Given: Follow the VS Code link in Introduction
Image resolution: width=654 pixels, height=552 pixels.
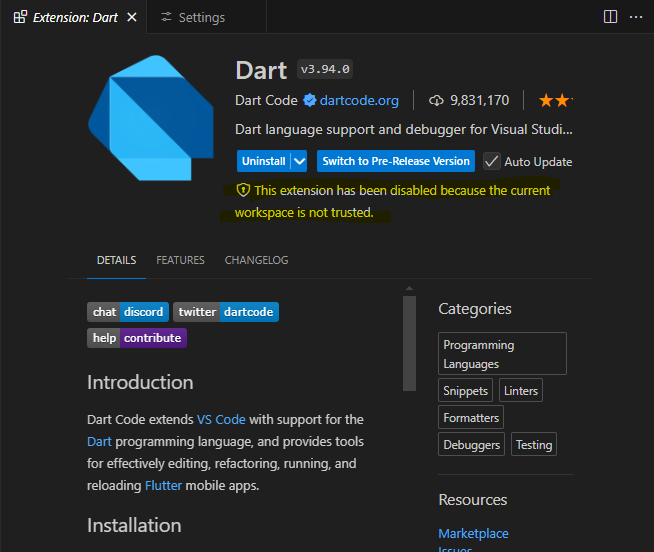Looking at the screenshot, I should (221, 419).
